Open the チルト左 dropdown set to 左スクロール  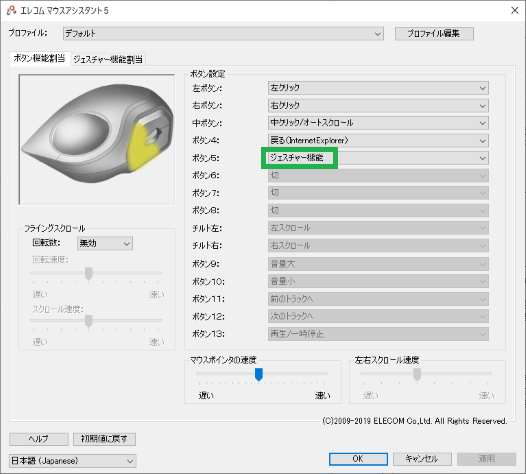coord(378,228)
